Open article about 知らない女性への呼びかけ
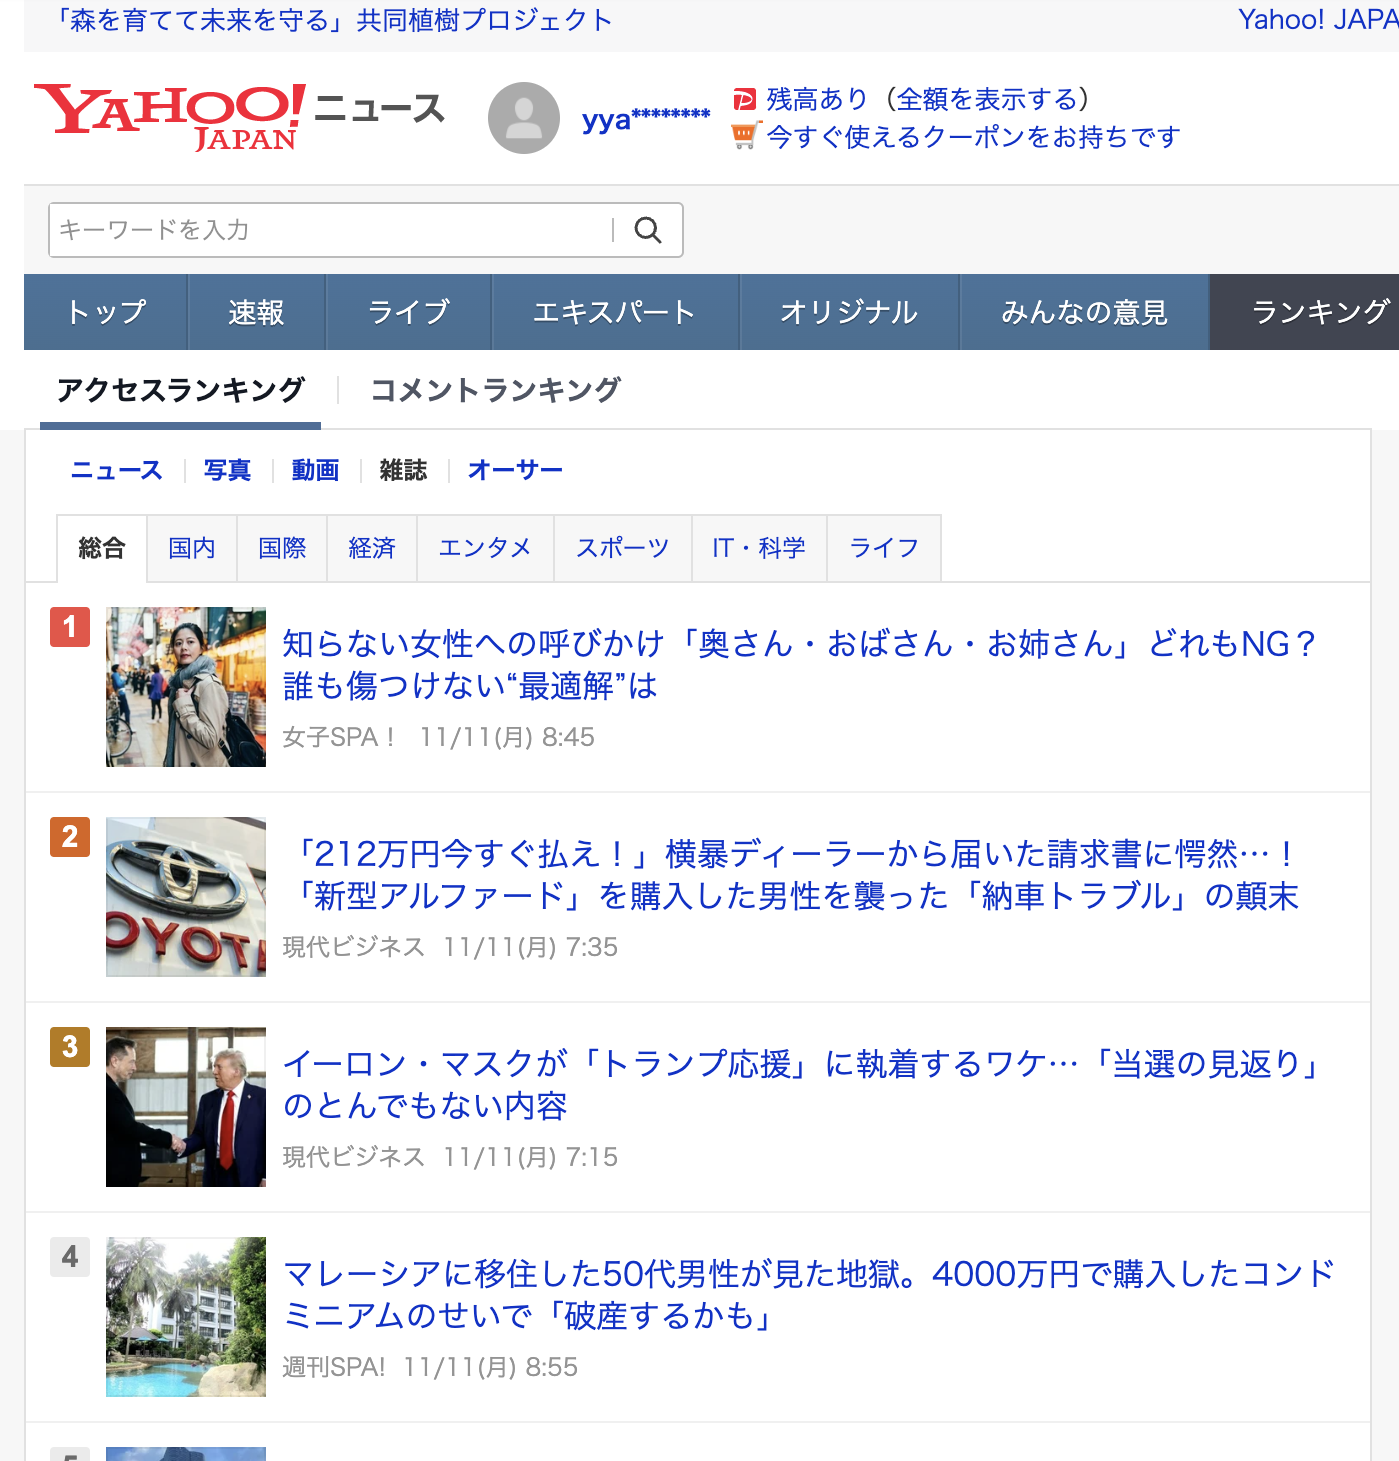Viewport: 1399px width, 1461px height. click(799, 664)
